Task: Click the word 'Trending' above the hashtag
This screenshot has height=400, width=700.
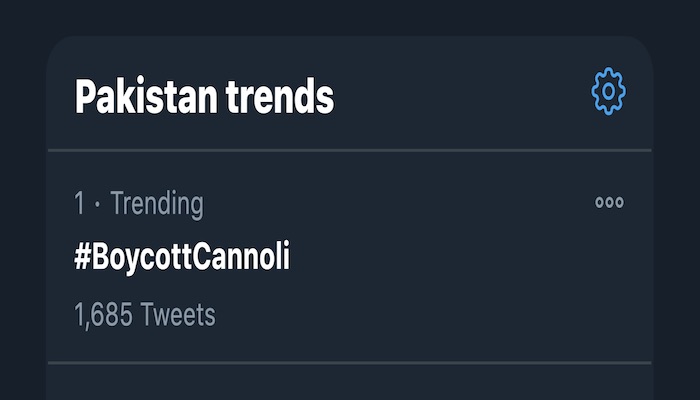Action: click(x=157, y=204)
